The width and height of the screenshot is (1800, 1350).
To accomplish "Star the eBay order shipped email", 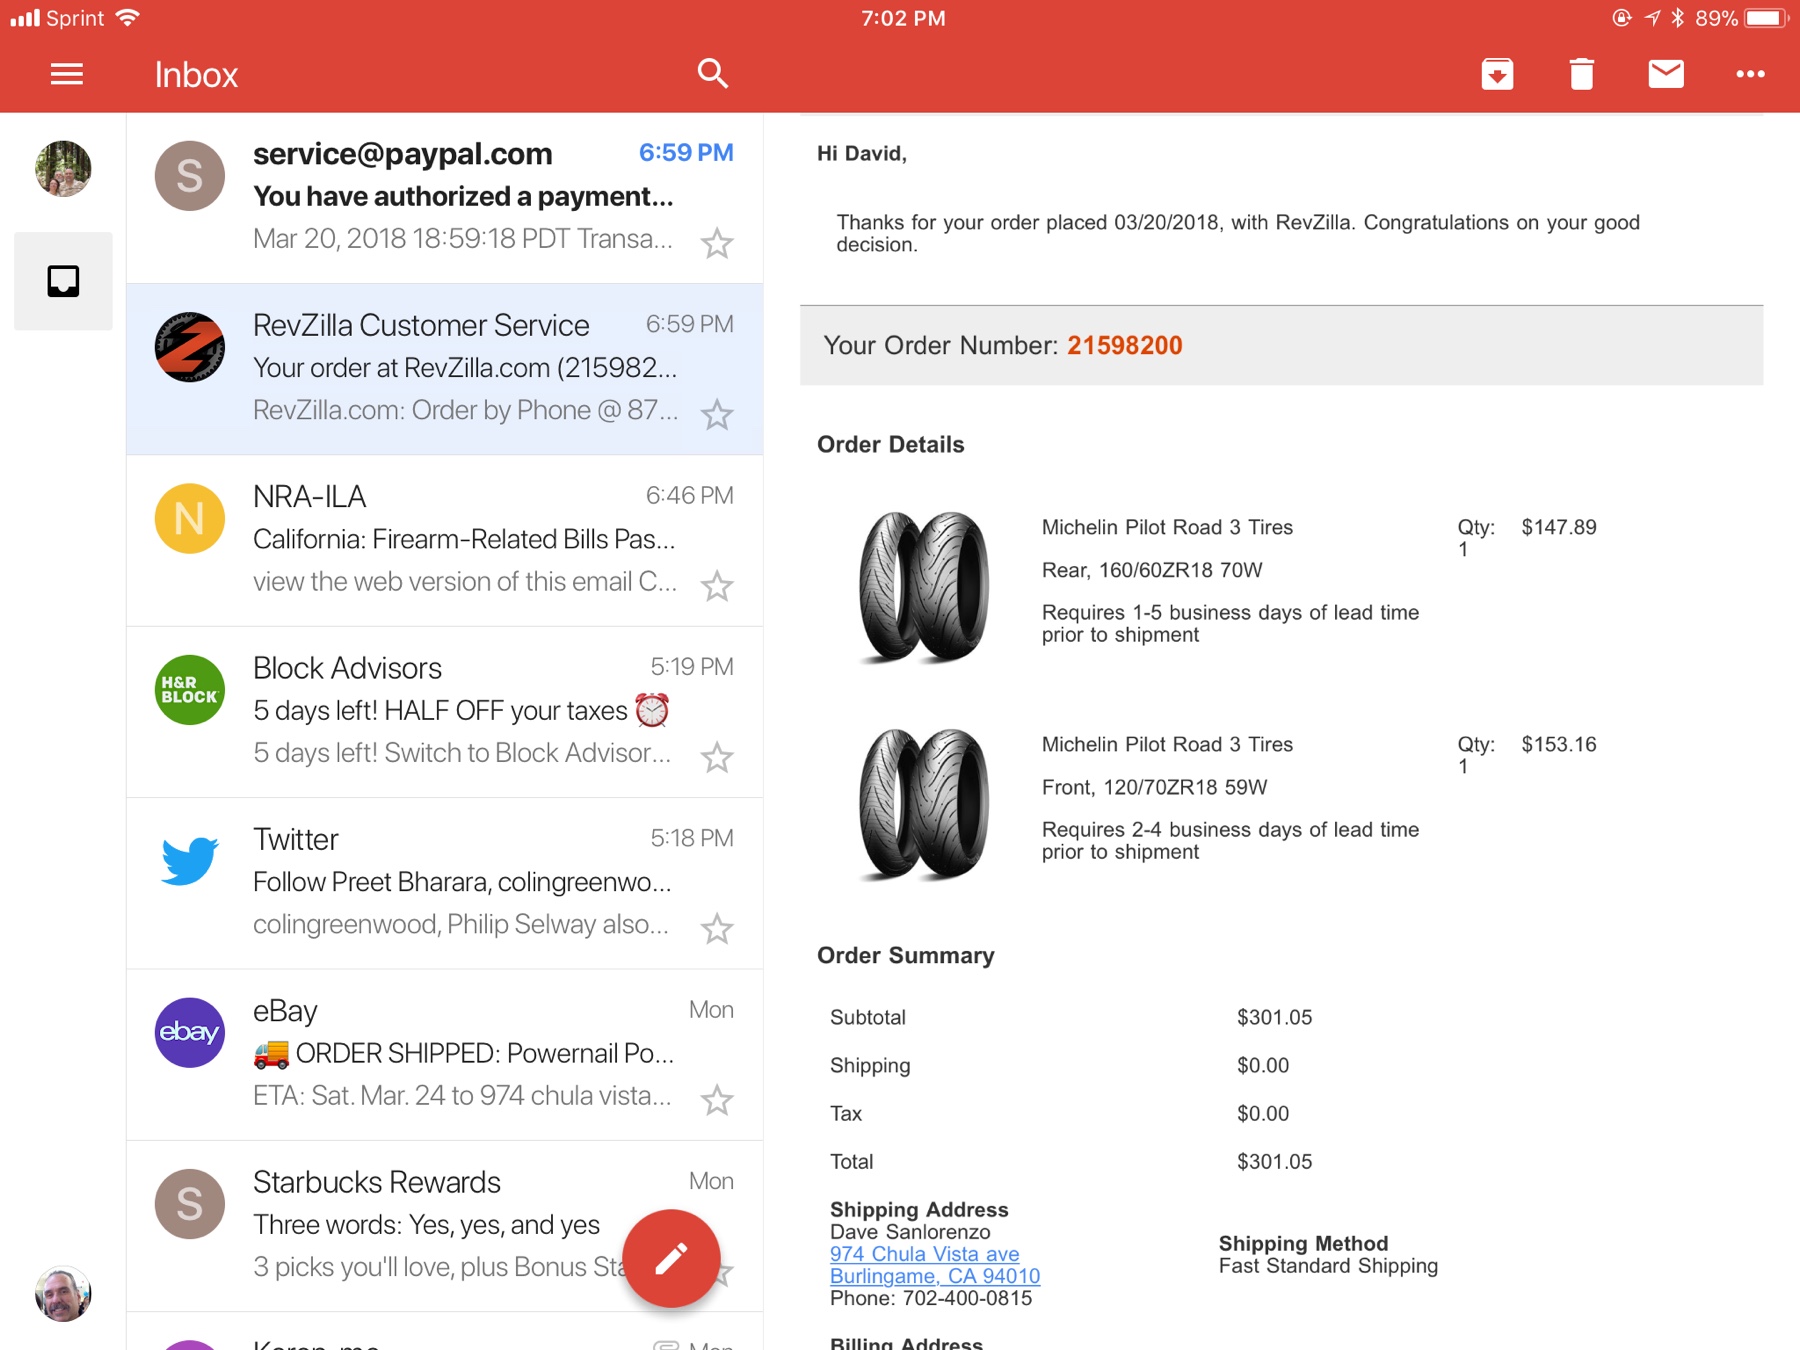I will click(x=717, y=1100).
